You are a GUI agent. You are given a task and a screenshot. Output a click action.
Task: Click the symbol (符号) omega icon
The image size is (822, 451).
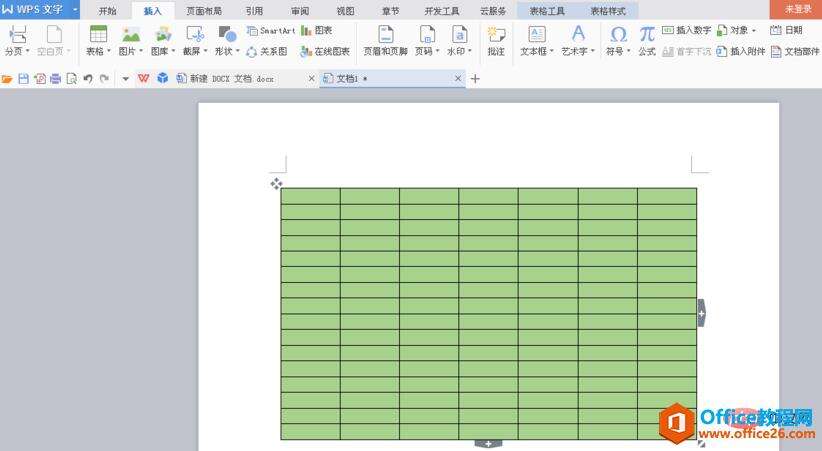tap(618, 35)
